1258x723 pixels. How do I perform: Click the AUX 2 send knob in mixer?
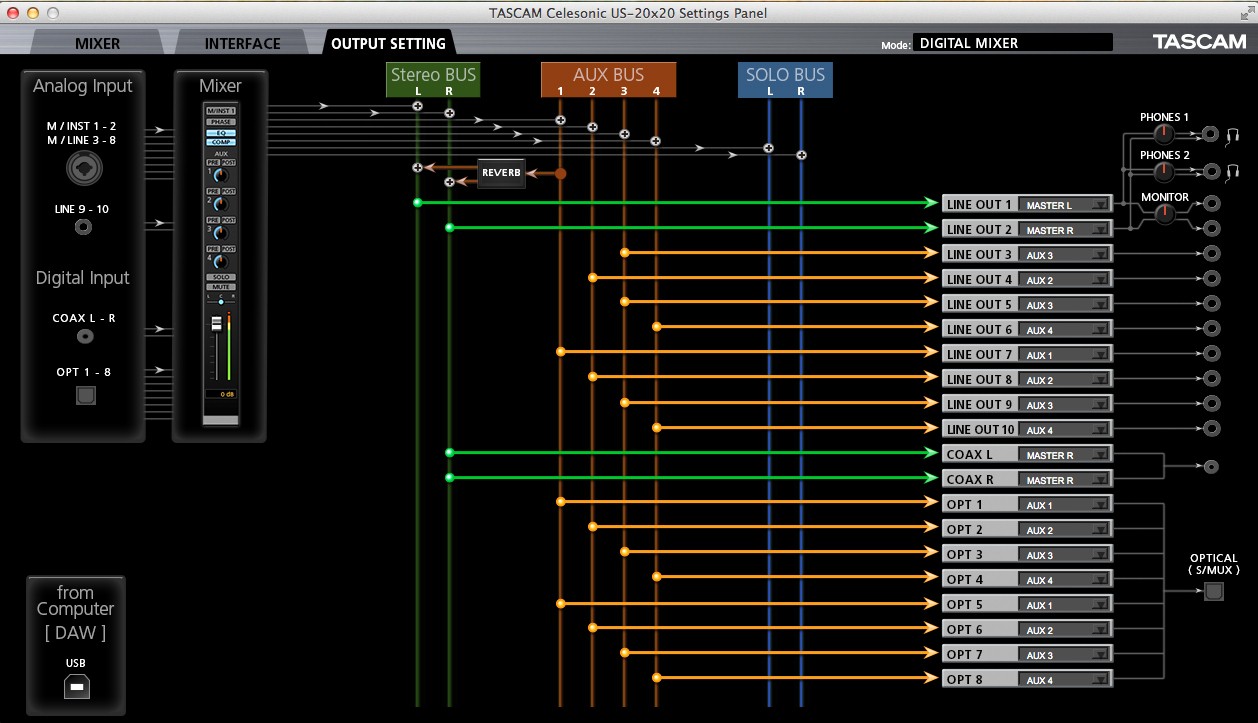pos(220,204)
